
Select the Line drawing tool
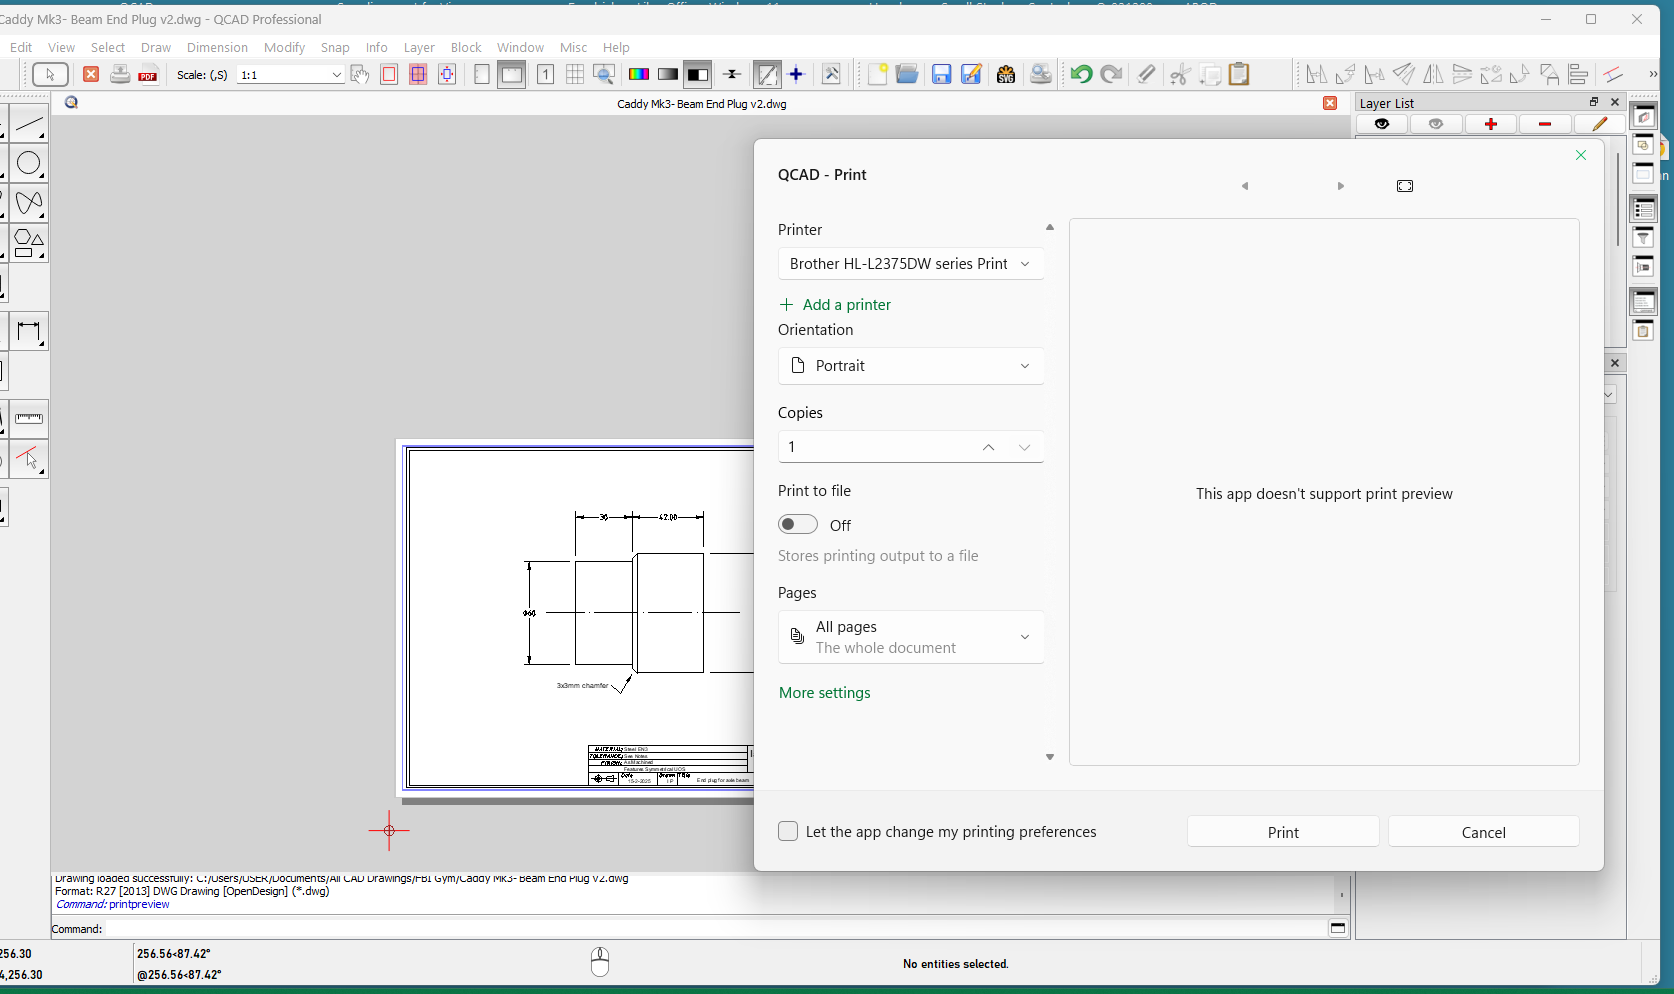click(29, 125)
